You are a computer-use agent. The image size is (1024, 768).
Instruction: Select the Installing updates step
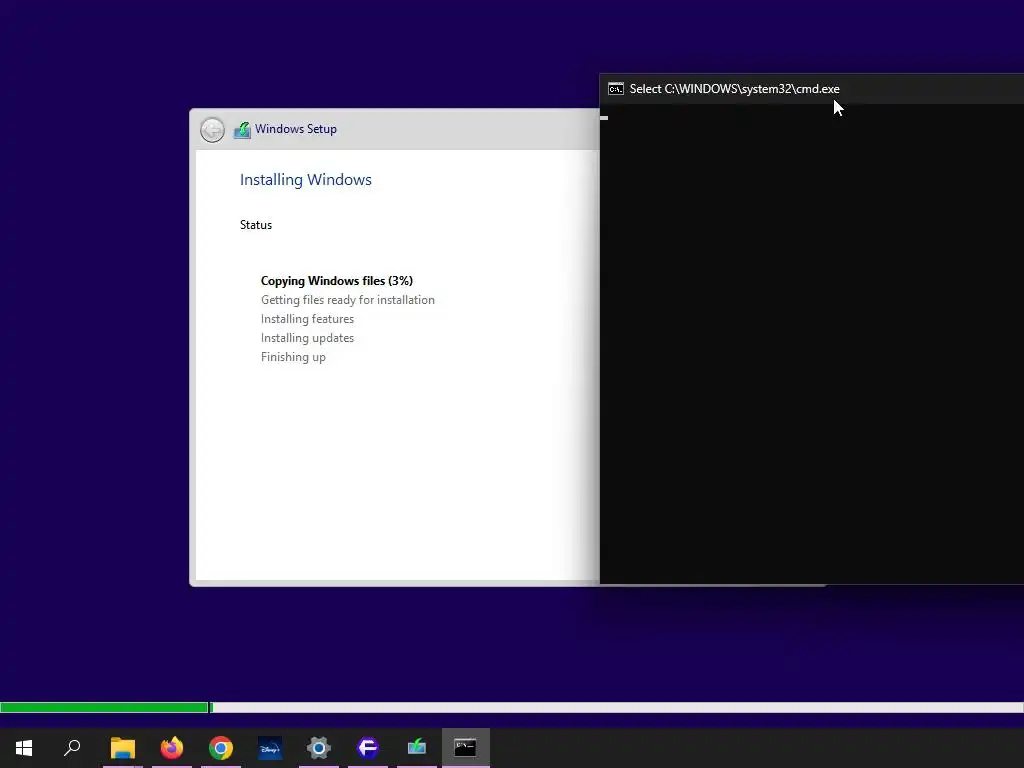[308, 338]
